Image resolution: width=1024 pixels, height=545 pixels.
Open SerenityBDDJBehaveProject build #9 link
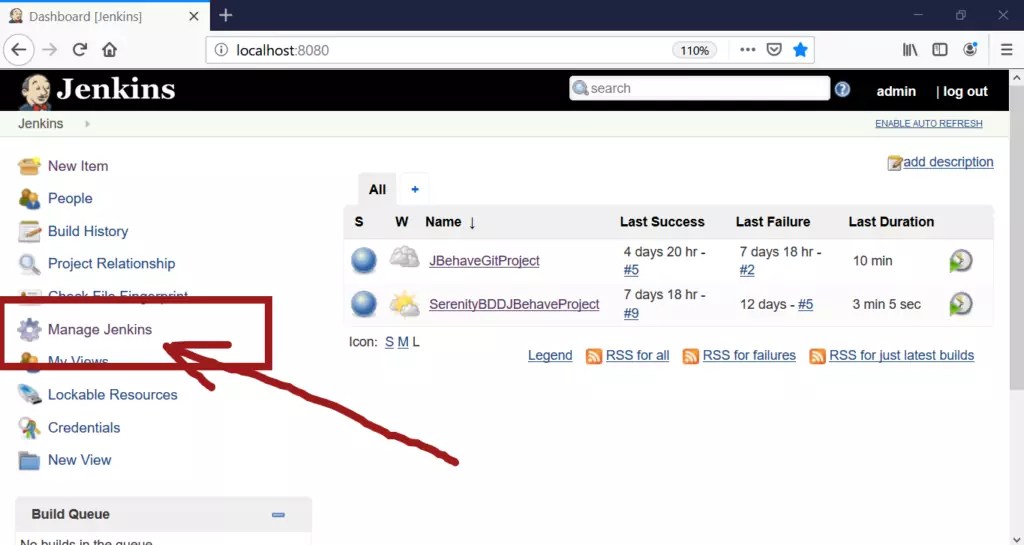[x=631, y=313]
